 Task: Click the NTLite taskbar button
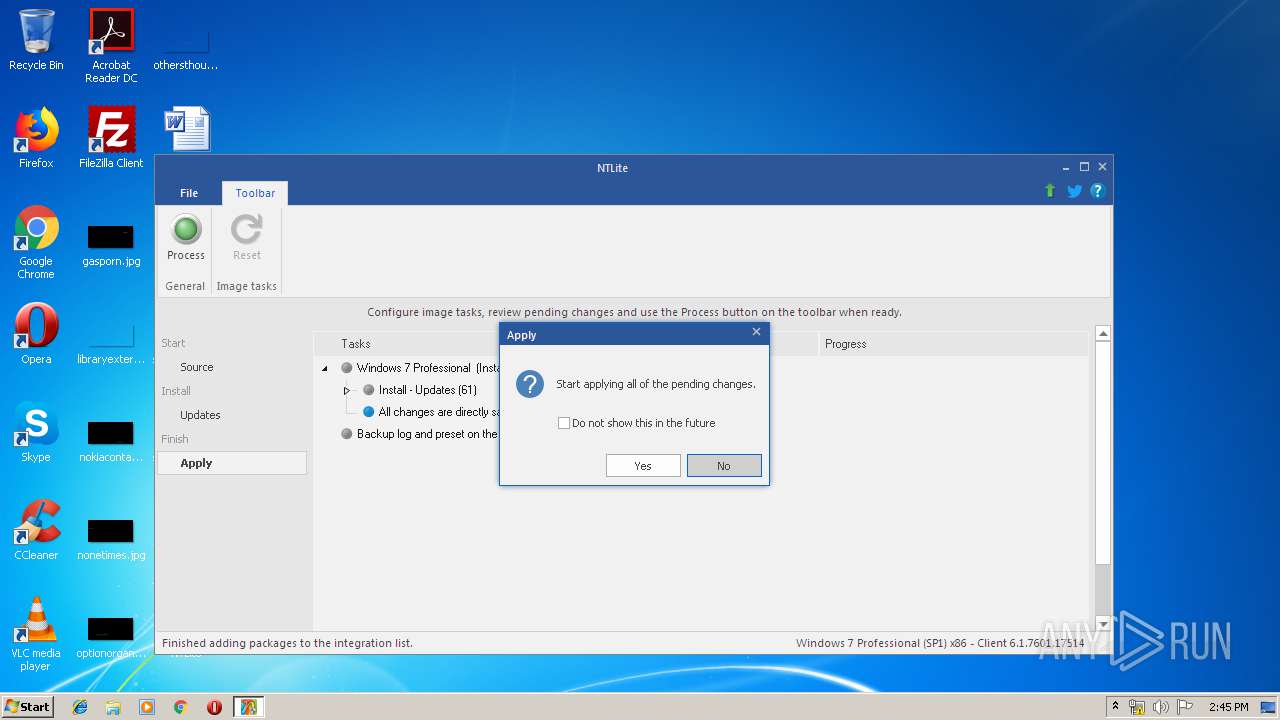tap(248, 707)
